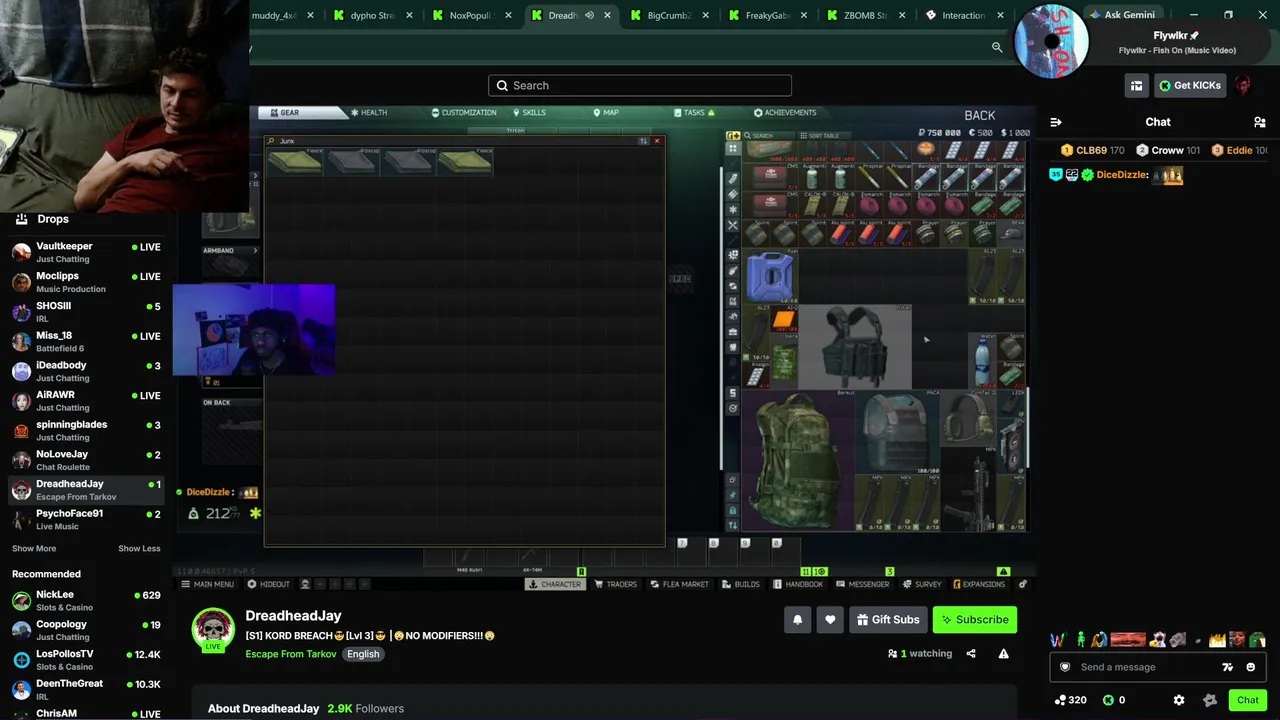Open Ask Gemini in browser
This screenshot has height=720, width=1280.
(x=1121, y=15)
